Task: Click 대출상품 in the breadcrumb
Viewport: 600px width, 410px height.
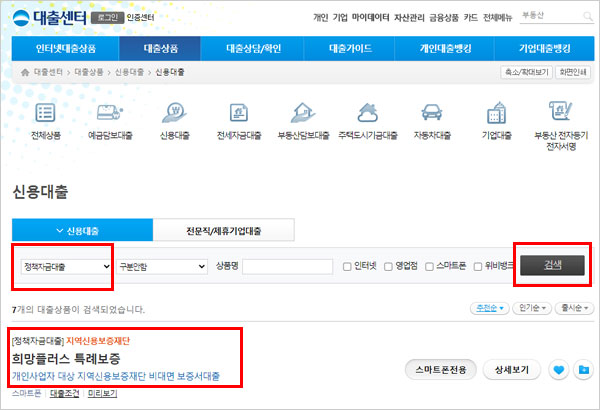Action: [89, 72]
